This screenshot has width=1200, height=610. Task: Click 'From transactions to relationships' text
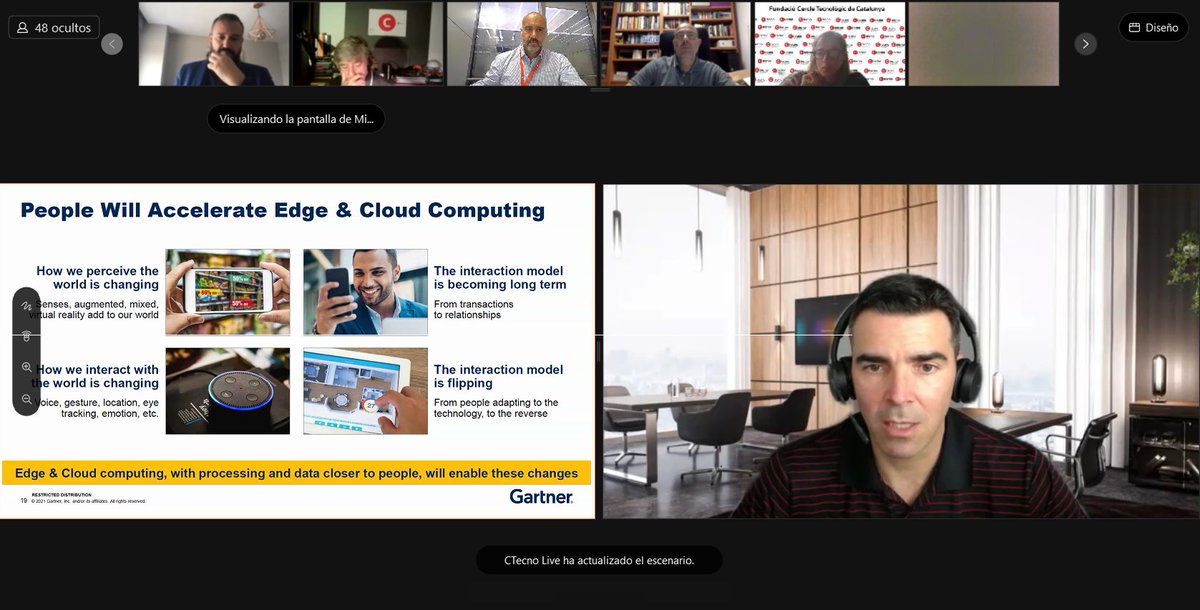coord(474,309)
